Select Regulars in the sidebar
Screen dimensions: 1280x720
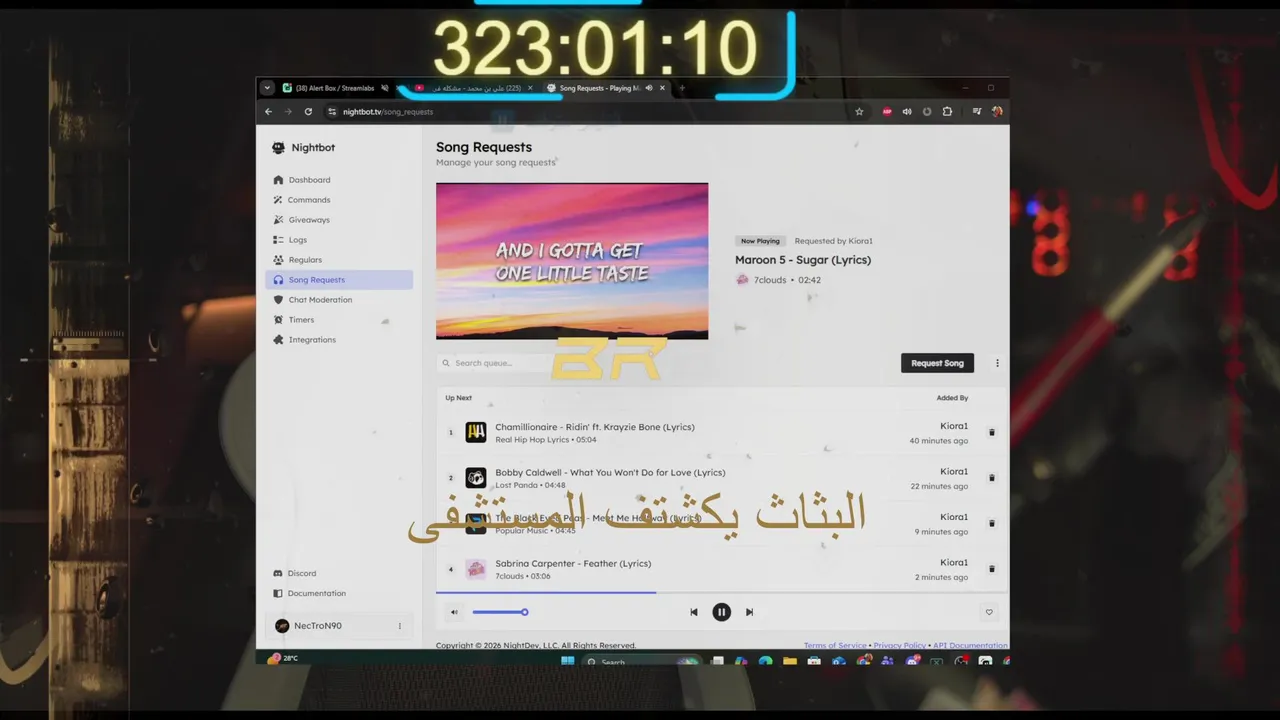338,260
